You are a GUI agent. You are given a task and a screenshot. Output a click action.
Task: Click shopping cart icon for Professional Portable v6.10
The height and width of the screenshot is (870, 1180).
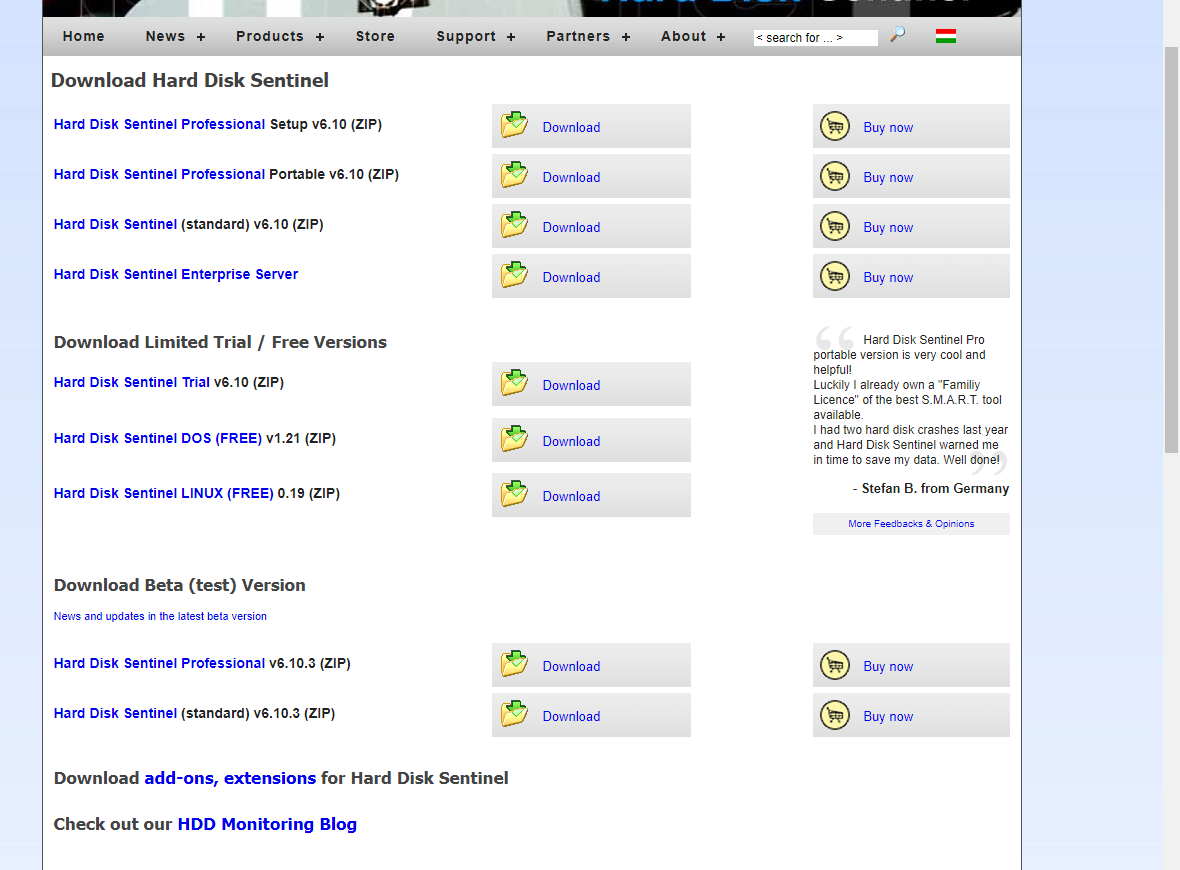click(x=835, y=176)
